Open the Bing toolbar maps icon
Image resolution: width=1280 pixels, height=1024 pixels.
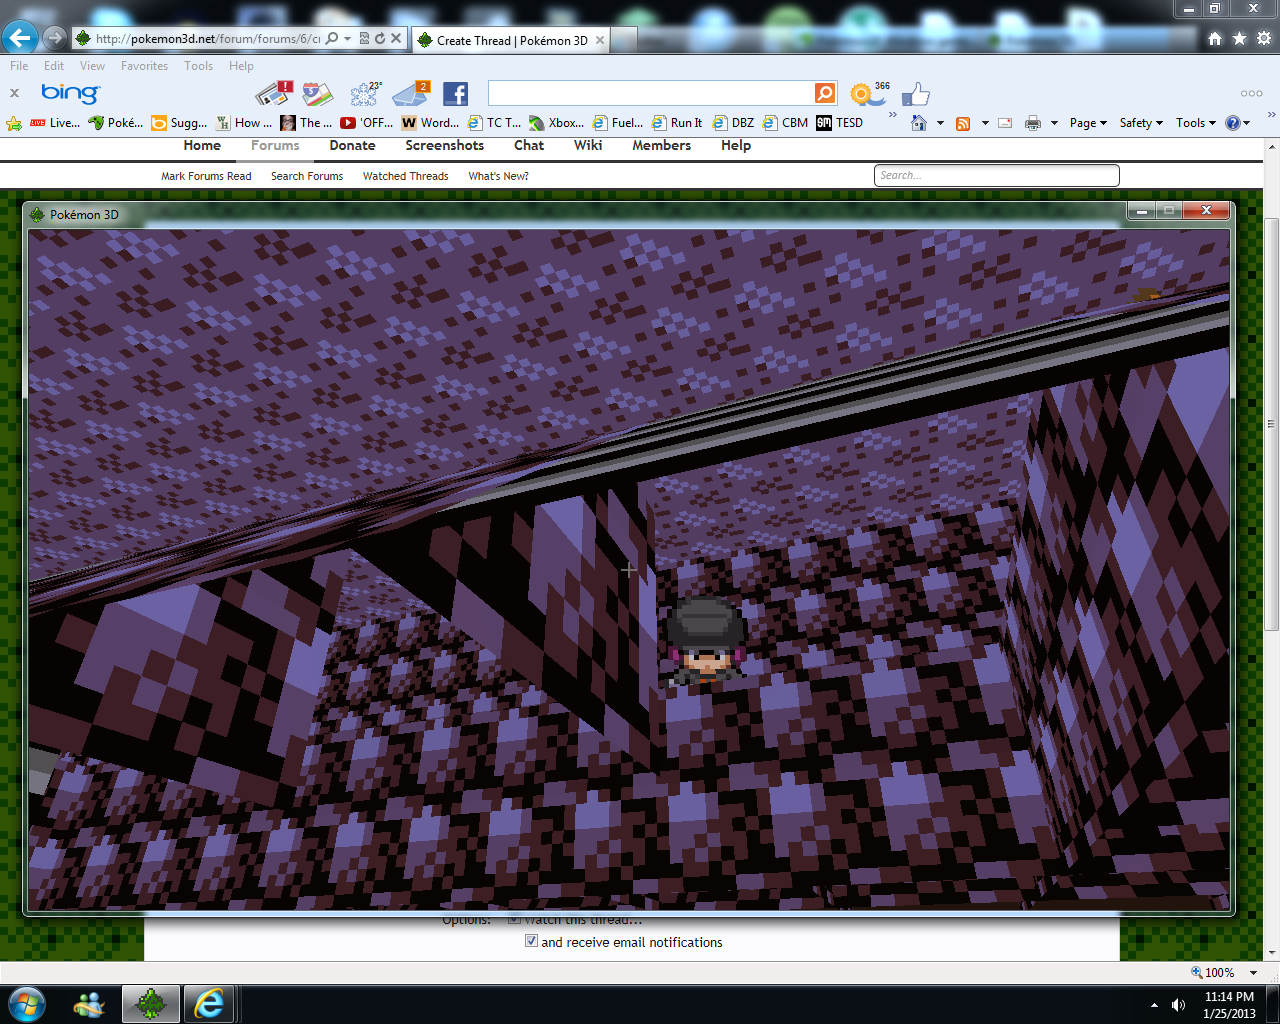(x=317, y=93)
